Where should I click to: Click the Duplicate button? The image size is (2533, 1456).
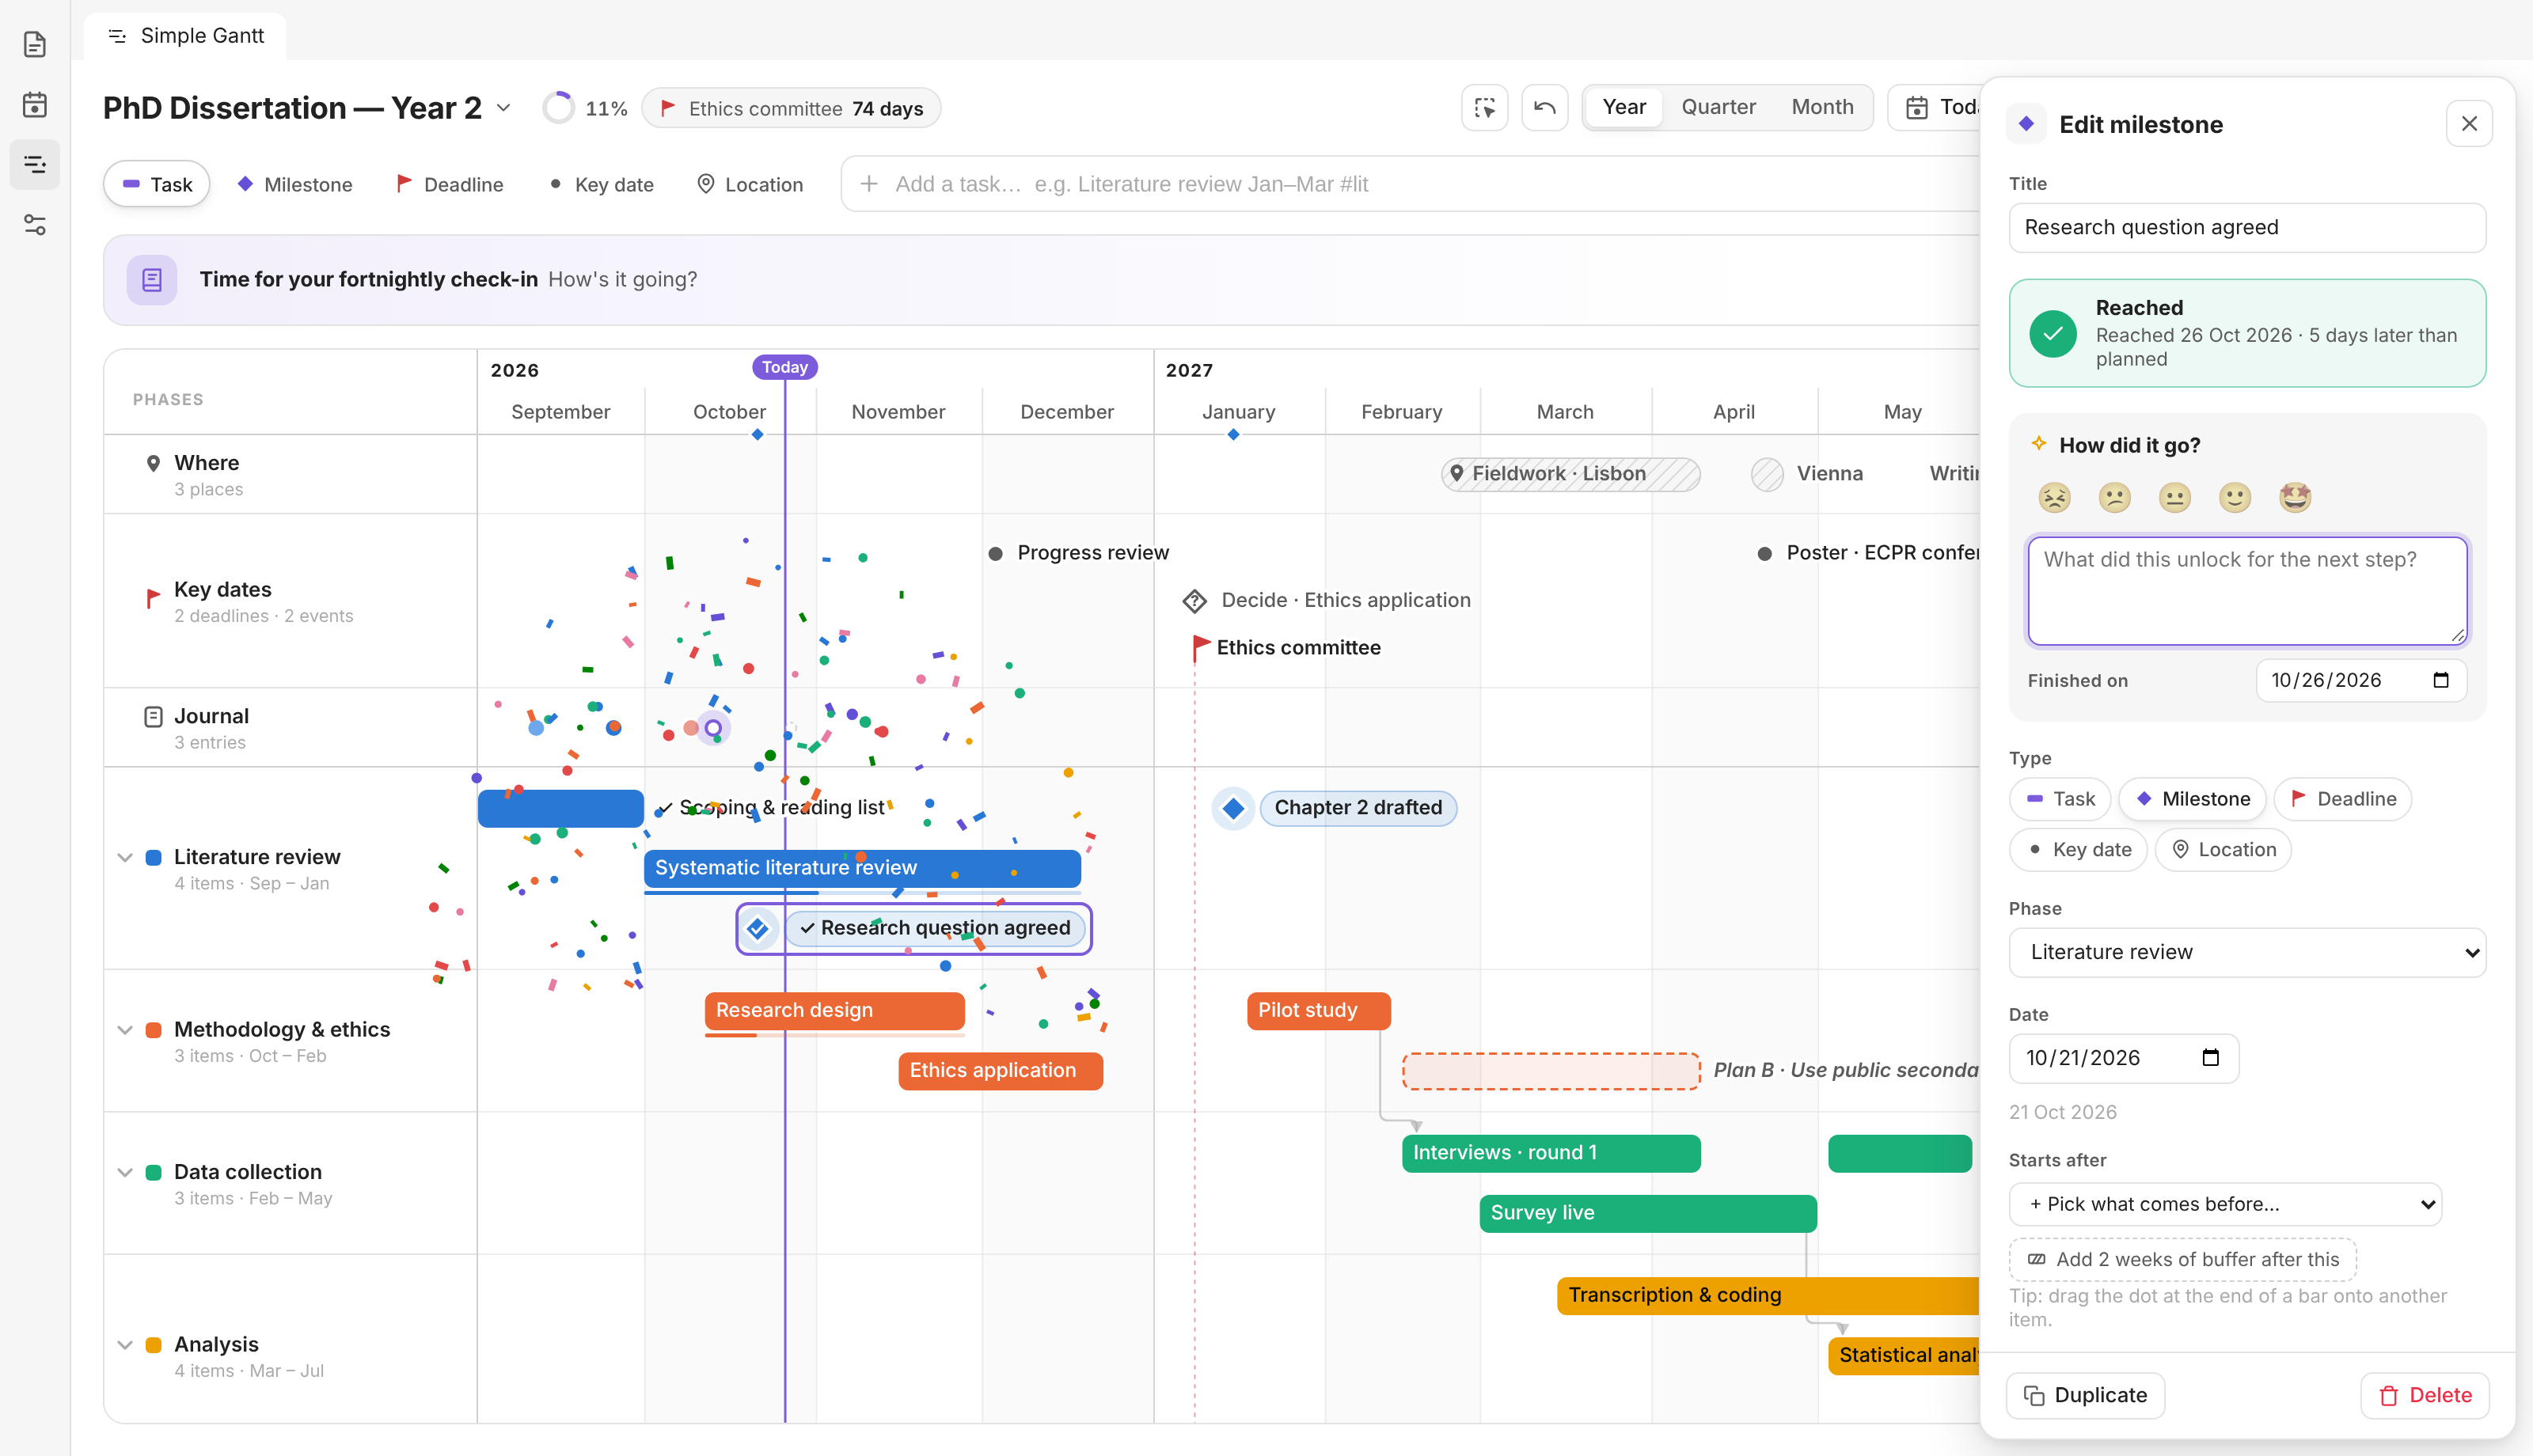2085,1396
